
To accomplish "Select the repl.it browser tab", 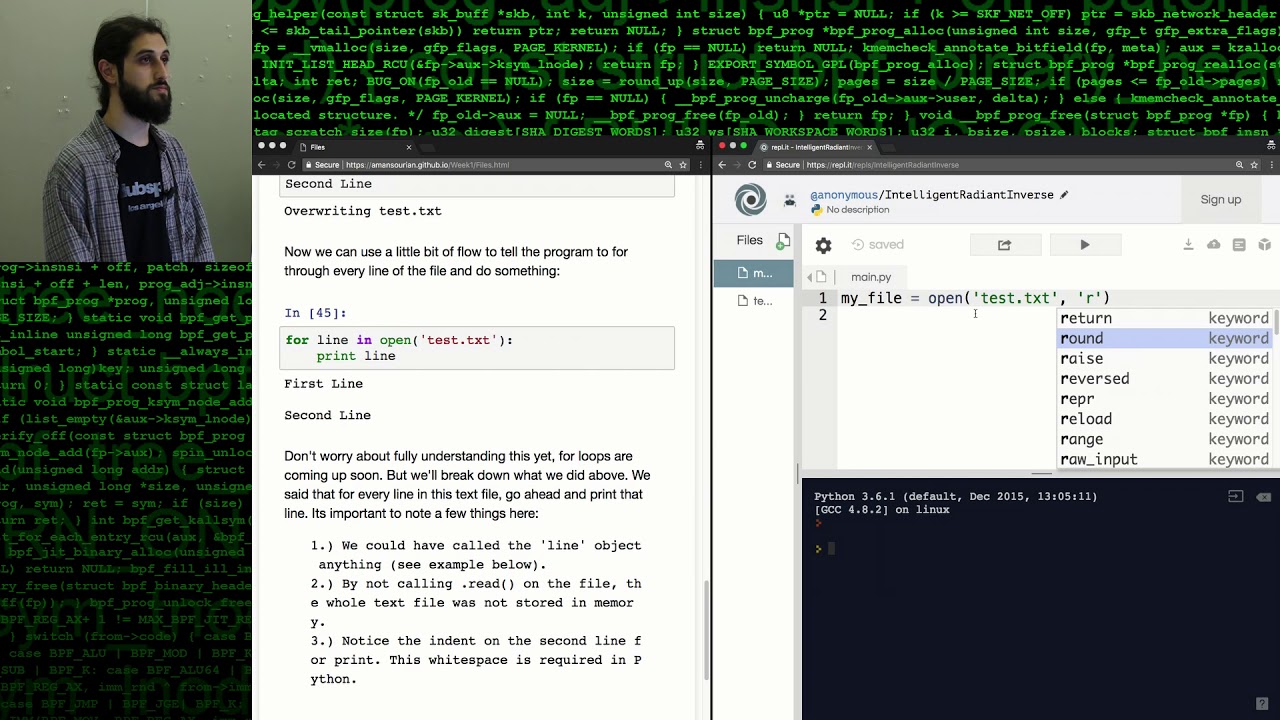I will coord(815,147).
